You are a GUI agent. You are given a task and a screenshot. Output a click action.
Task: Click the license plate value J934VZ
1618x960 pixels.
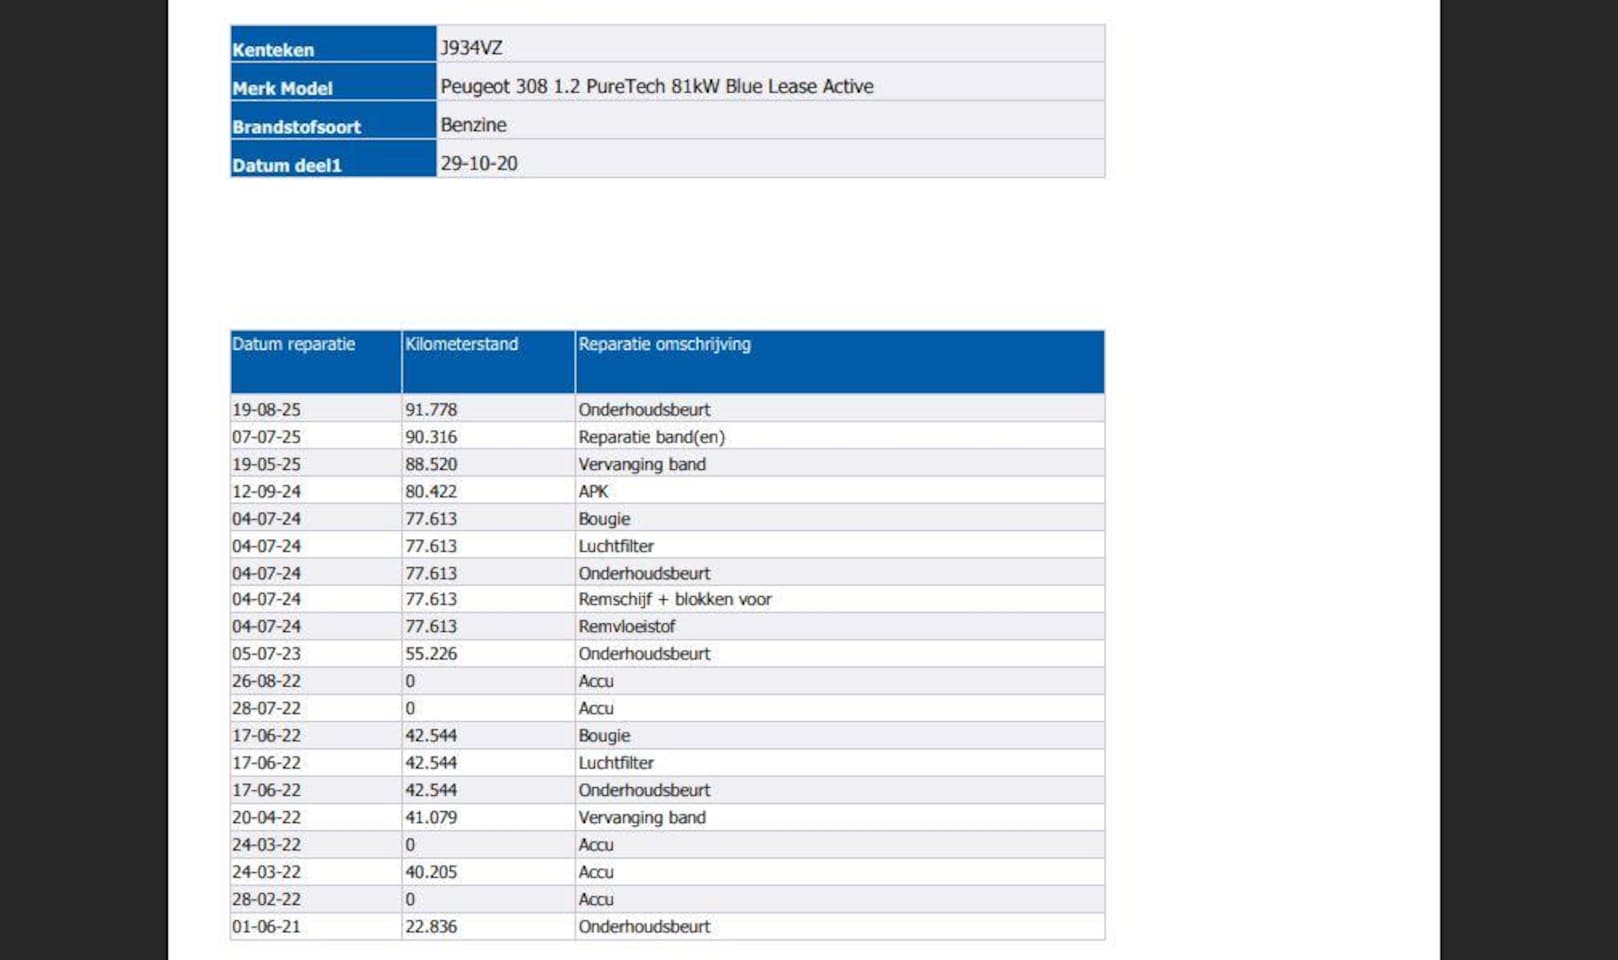click(471, 48)
